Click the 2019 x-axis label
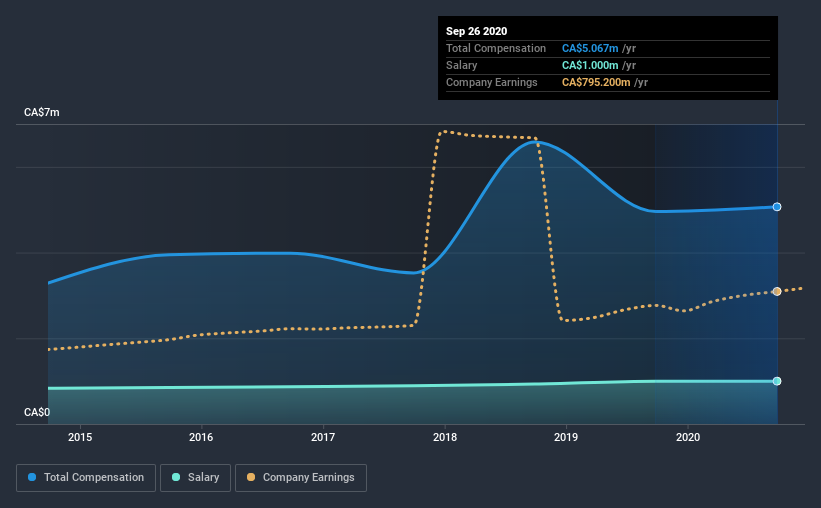821x508 pixels. coord(566,437)
